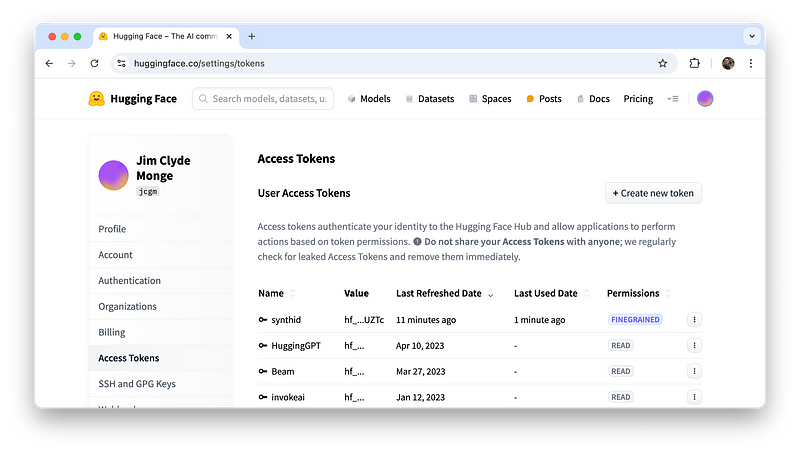
Task: Open Organizations settings in the sidebar
Action: [x=160, y=306]
